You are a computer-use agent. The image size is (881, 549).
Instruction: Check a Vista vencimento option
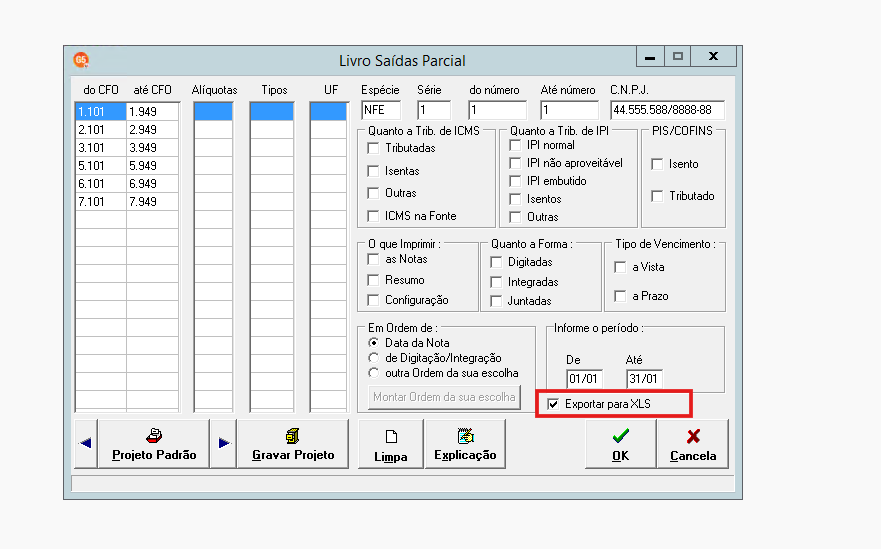pos(620,267)
